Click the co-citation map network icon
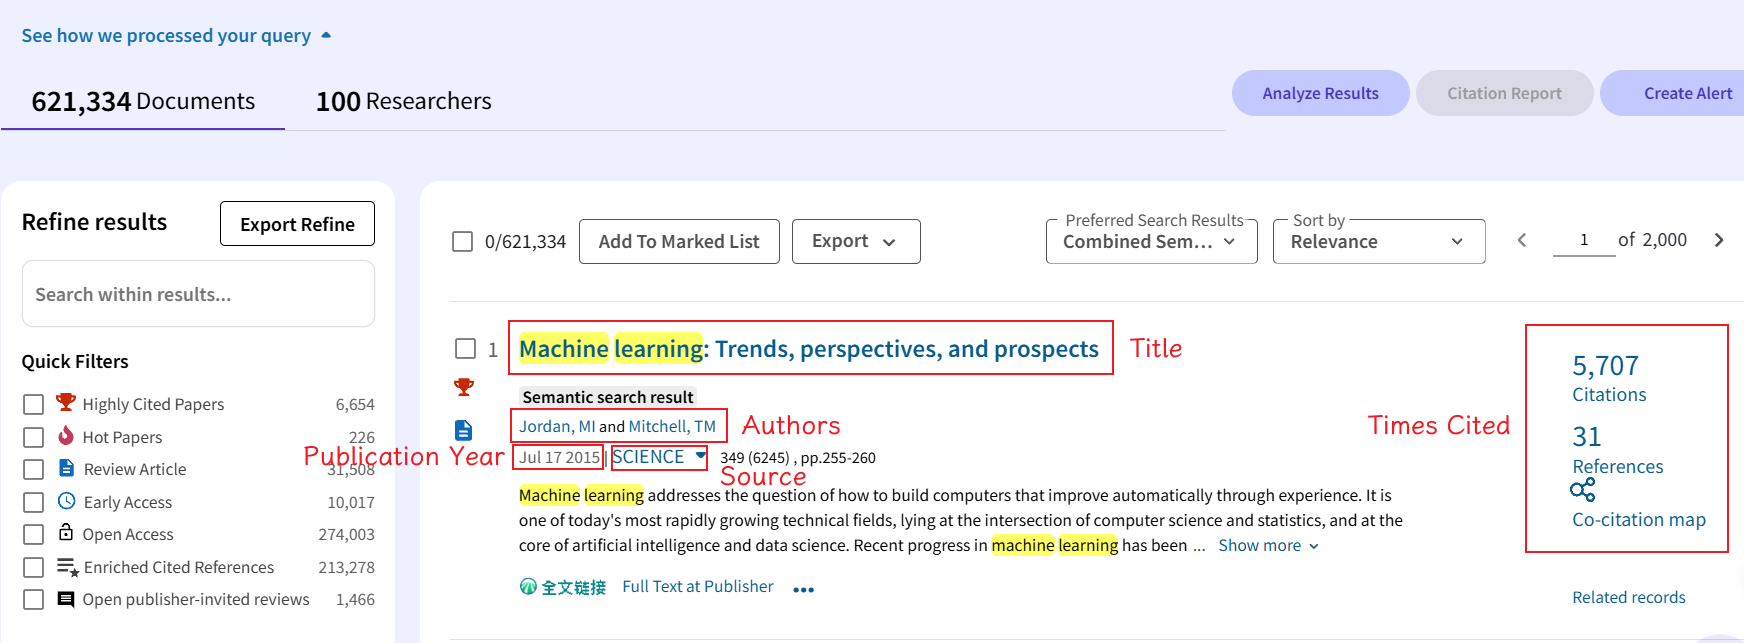 (x=1583, y=490)
